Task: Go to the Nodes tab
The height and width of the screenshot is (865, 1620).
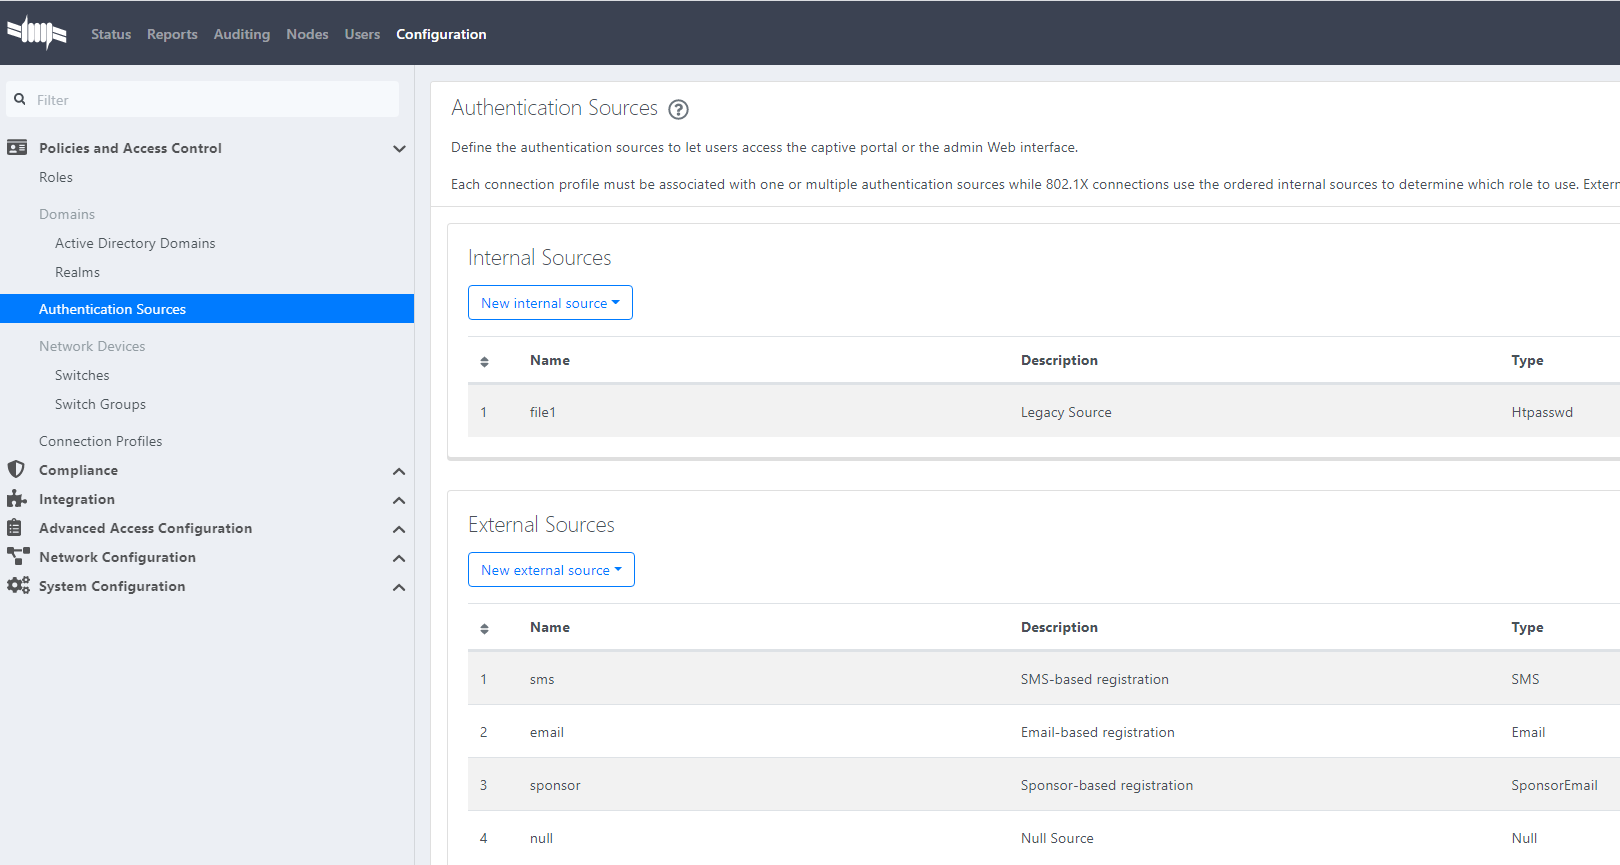Action: click(x=307, y=34)
